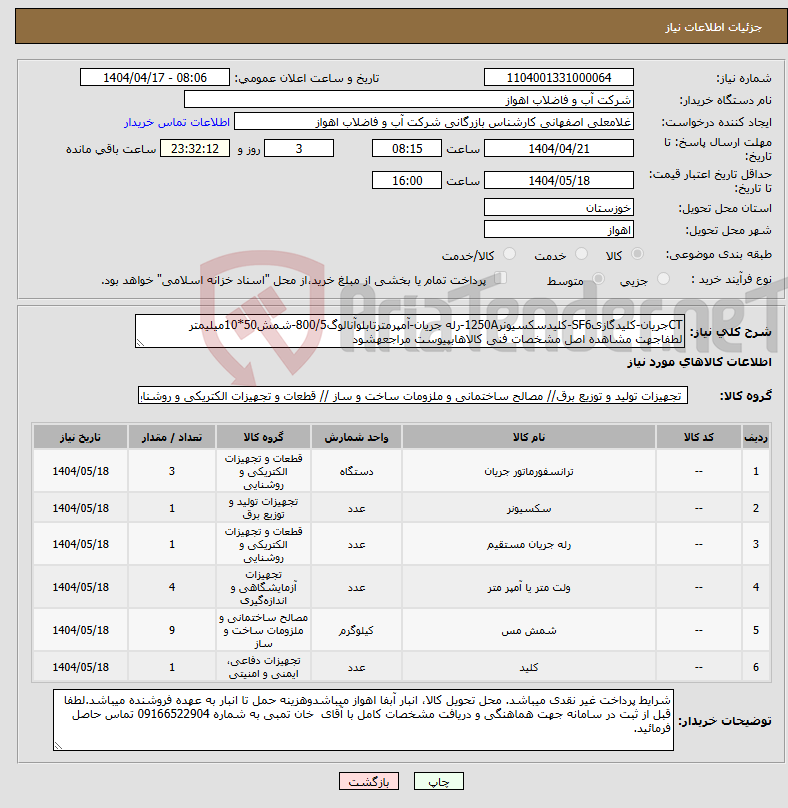Click the دستگاه unit cell

coord(356,471)
